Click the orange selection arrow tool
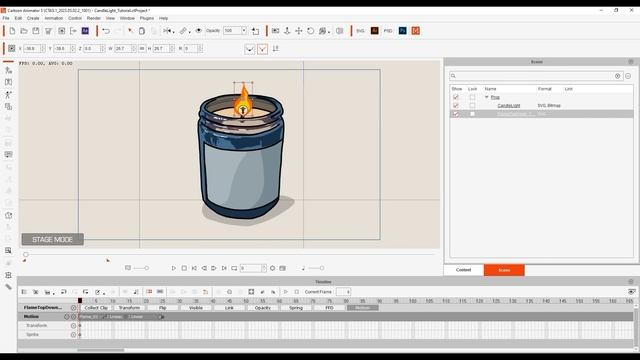 (x=130, y=31)
